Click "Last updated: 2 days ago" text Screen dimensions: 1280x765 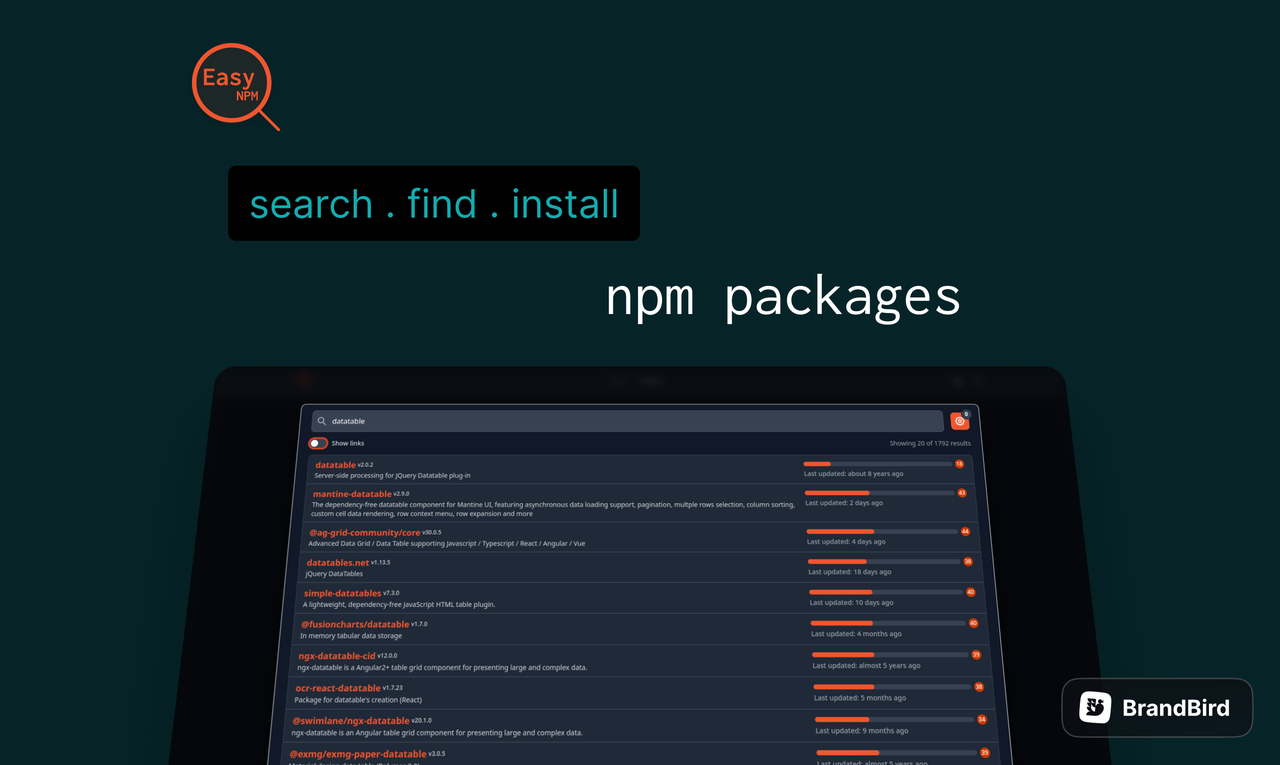click(844, 503)
